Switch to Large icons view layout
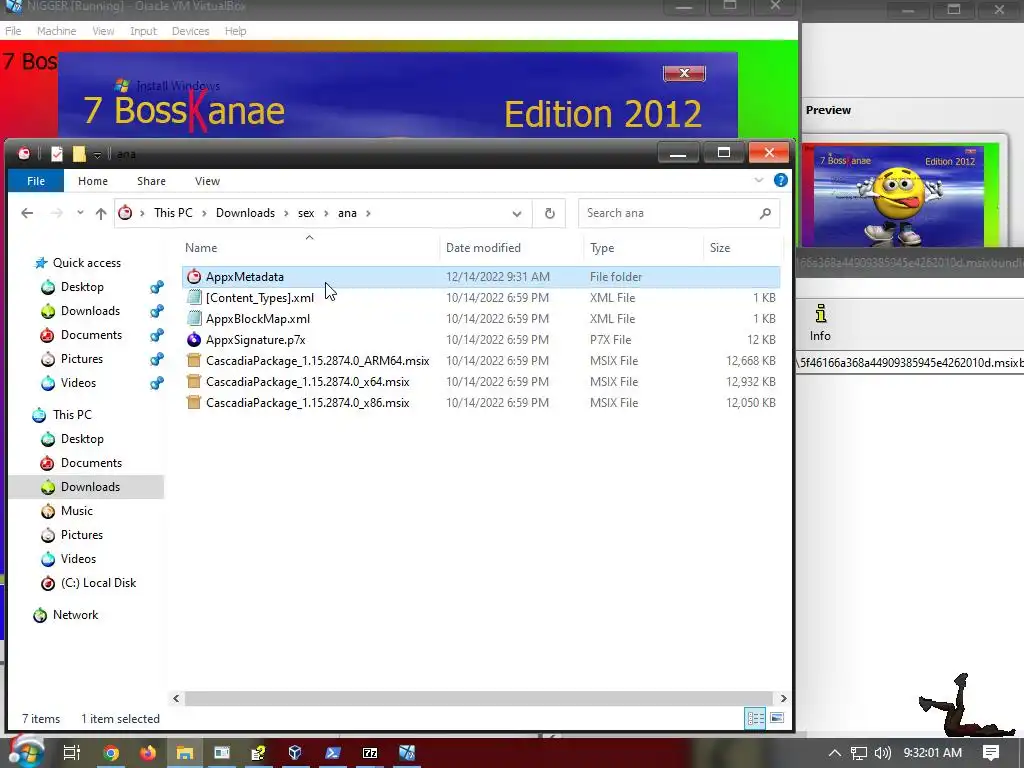1024x768 pixels. point(776,718)
